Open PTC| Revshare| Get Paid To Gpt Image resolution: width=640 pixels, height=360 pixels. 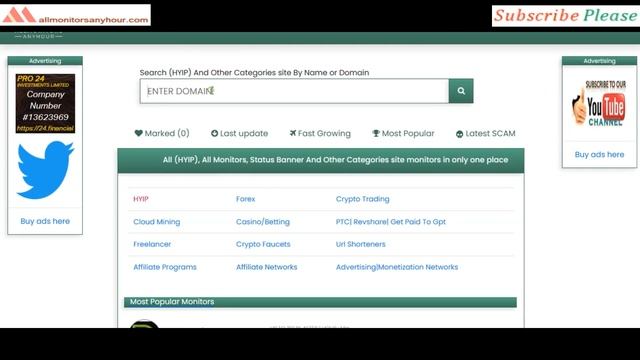click(x=391, y=222)
